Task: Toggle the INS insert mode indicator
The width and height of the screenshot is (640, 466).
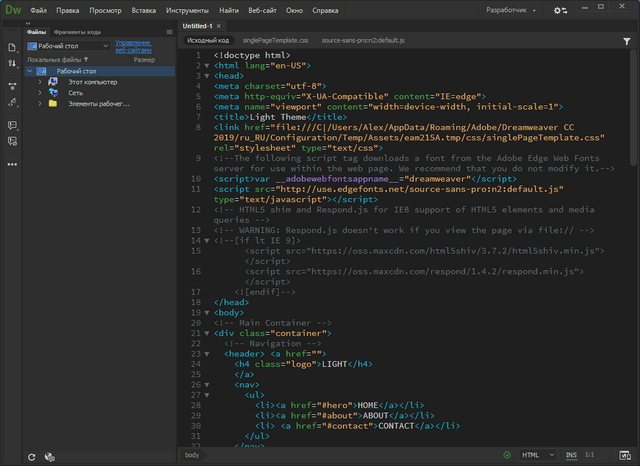Action: [x=571, y=455]
